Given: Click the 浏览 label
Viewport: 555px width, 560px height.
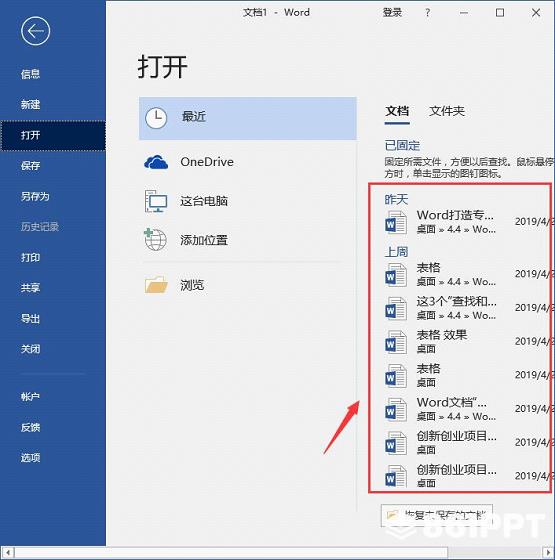Looking at the screenshot, I should click(x=192, y=285).
